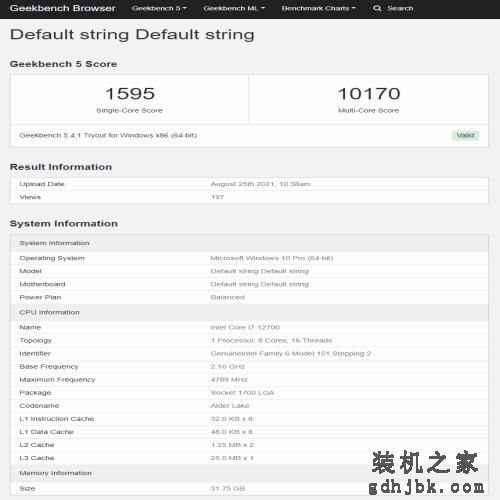500x500 pixels.
Task: Click the System Information section heading
Action: [x=64, y=223]
